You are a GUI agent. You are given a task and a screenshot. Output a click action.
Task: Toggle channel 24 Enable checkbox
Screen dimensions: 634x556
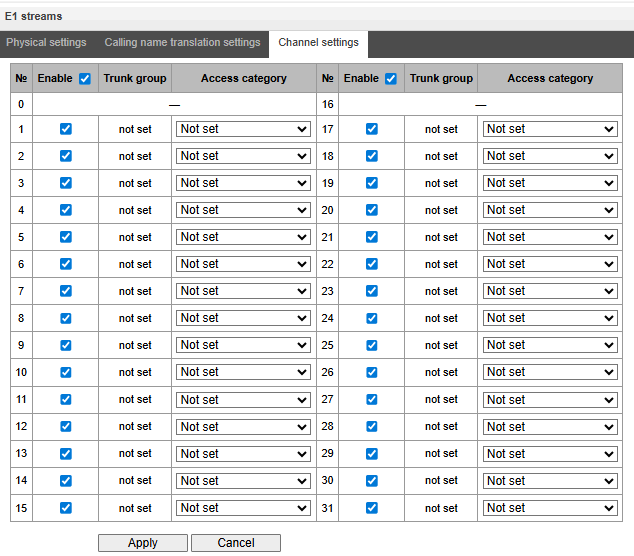pos(372,318)
